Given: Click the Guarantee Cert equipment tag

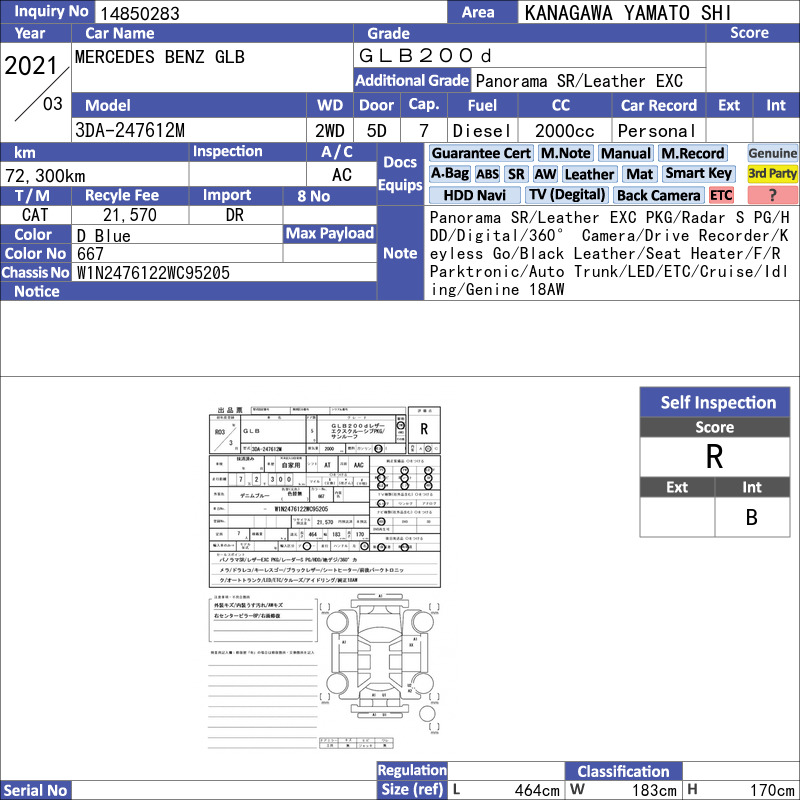Looking at the screenshot, I should tap(481, 153).
